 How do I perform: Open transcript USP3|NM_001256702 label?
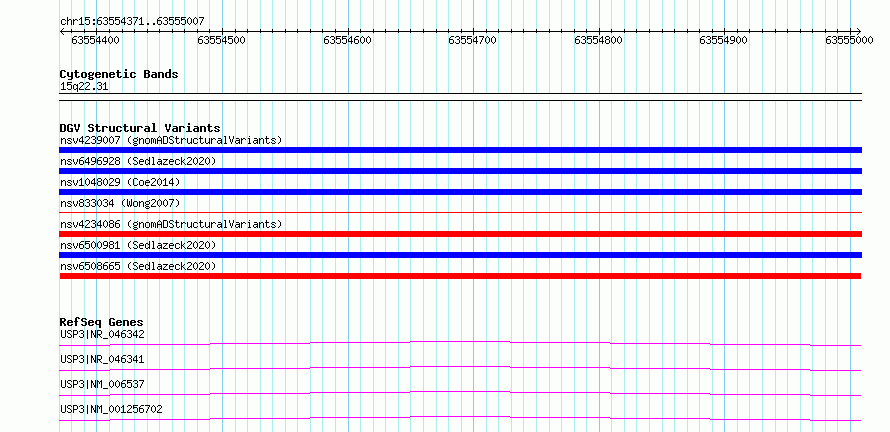111,409
